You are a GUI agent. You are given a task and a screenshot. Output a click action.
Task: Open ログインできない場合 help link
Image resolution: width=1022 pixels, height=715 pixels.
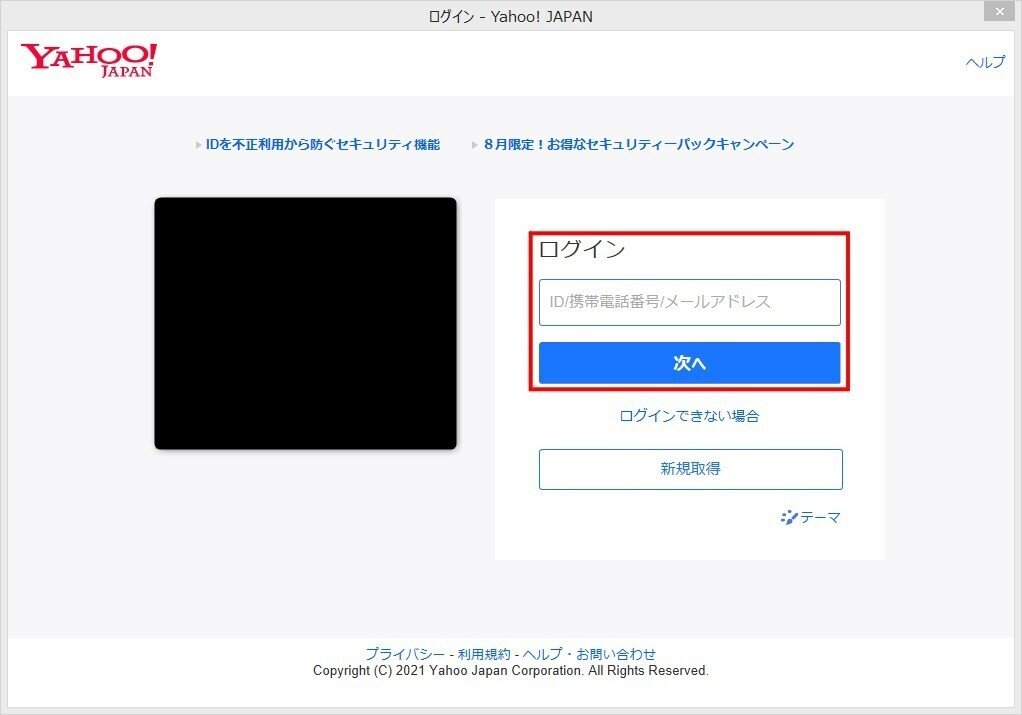(x=690, y=416)
